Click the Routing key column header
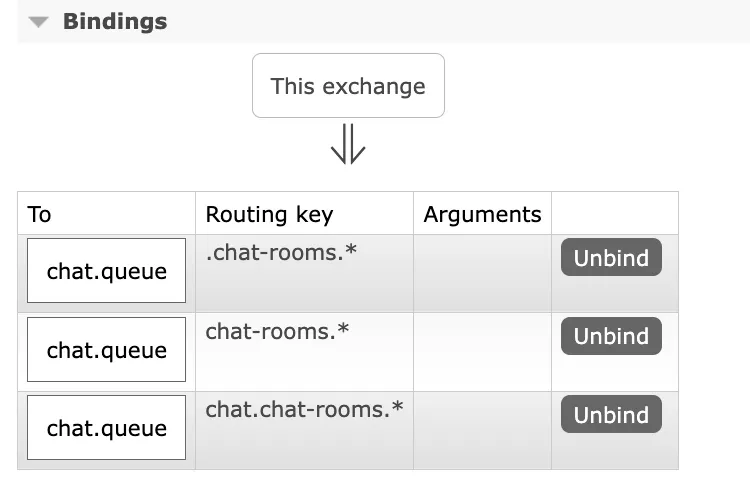This screenshot has width=750, height=504. (x=269, y=214)
